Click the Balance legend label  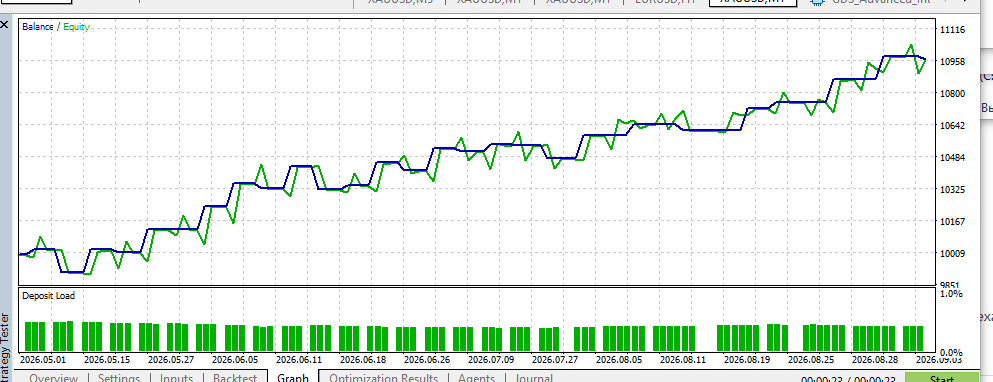point(38,27)
